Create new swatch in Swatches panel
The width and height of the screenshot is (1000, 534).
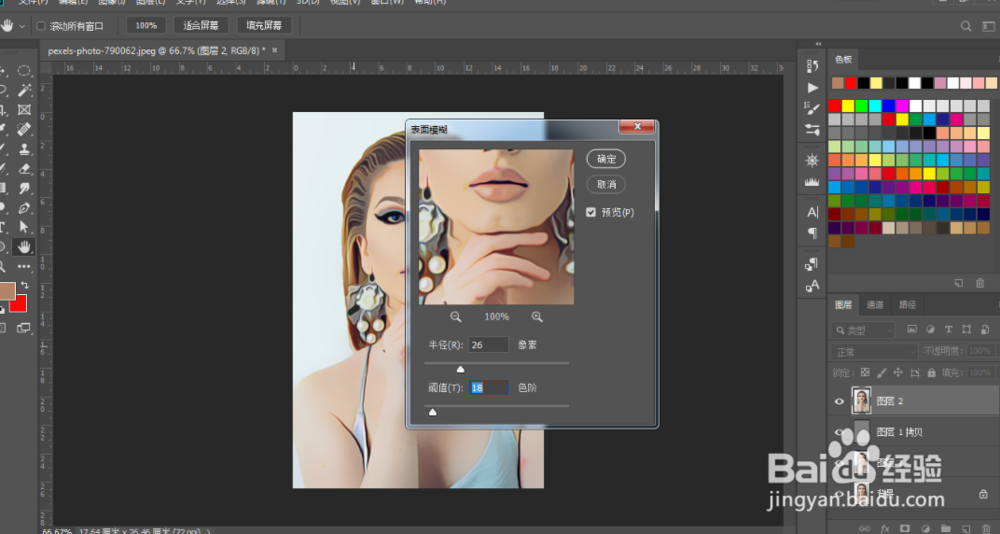click(x=959, y=283)
